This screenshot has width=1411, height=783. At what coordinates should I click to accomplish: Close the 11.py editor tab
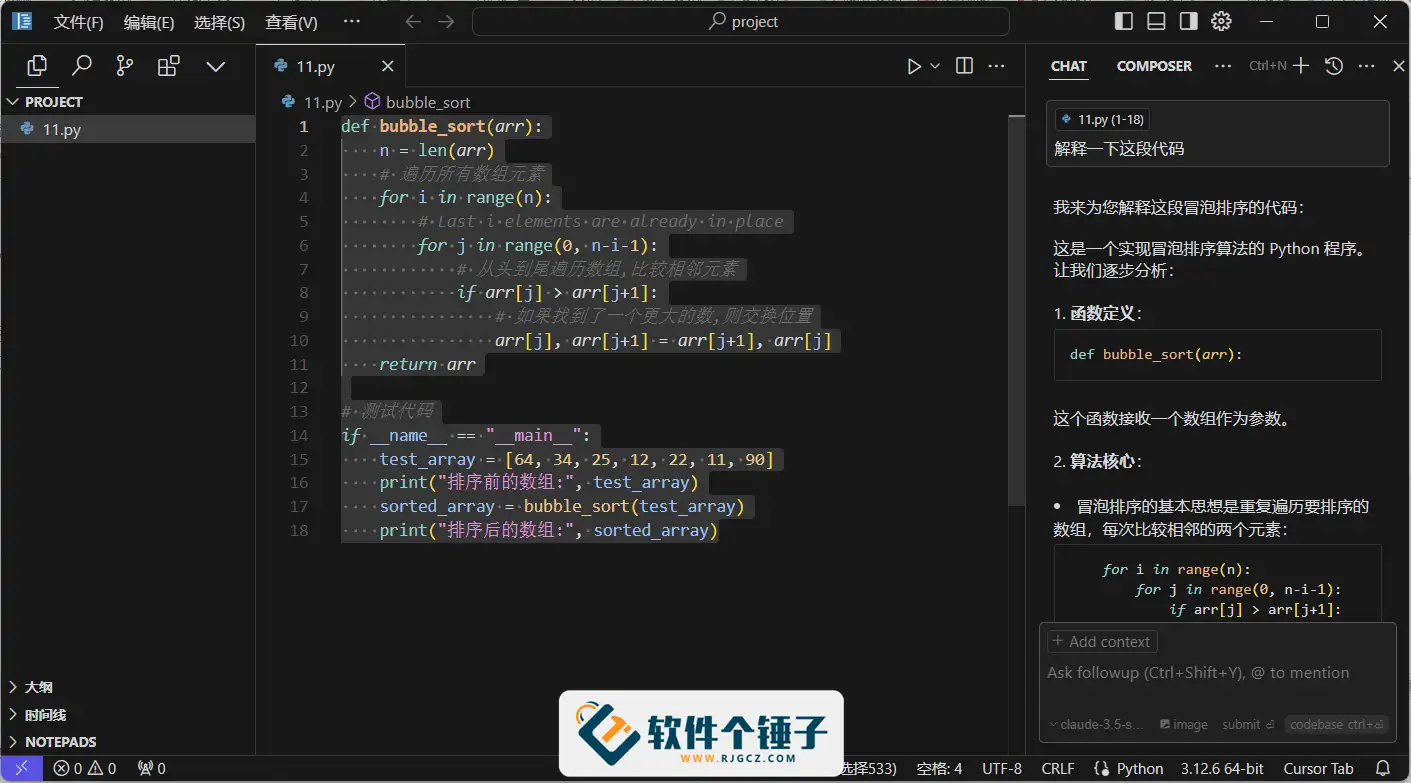coord(388,66)
